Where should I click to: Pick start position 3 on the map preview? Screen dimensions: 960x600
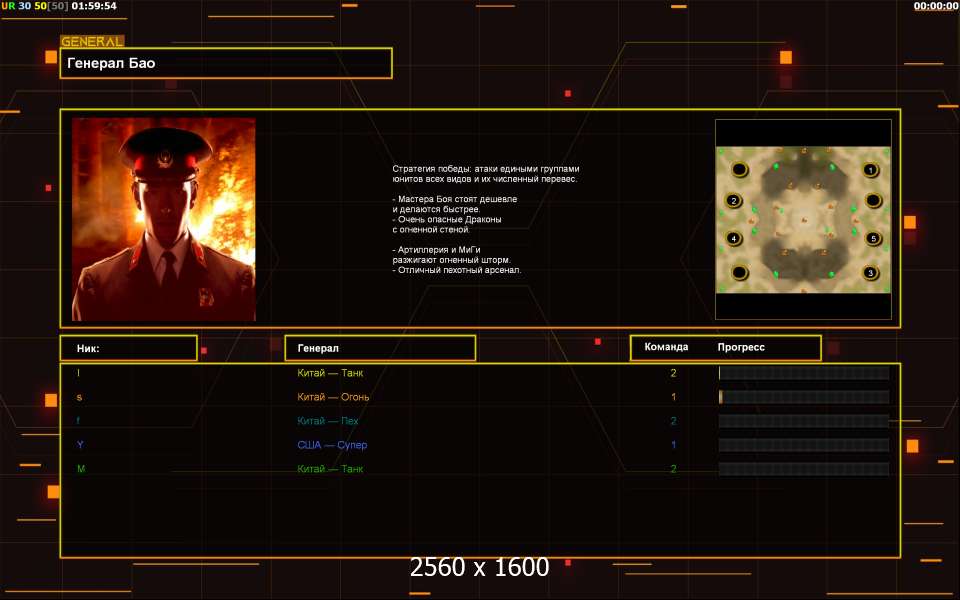click(x=870, y=272)
